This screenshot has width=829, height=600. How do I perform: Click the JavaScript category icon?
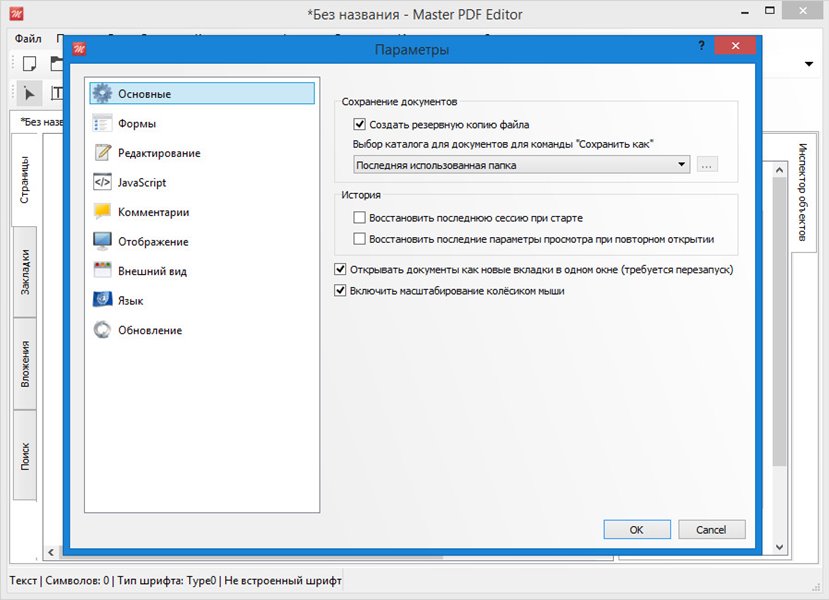point(102,183)
